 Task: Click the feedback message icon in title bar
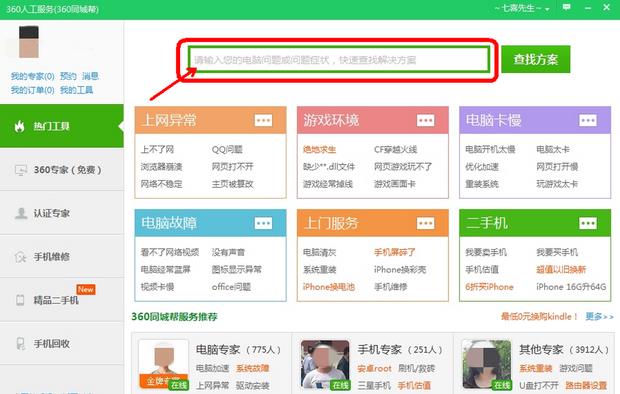pyautogui.click(x=567, y=7)
